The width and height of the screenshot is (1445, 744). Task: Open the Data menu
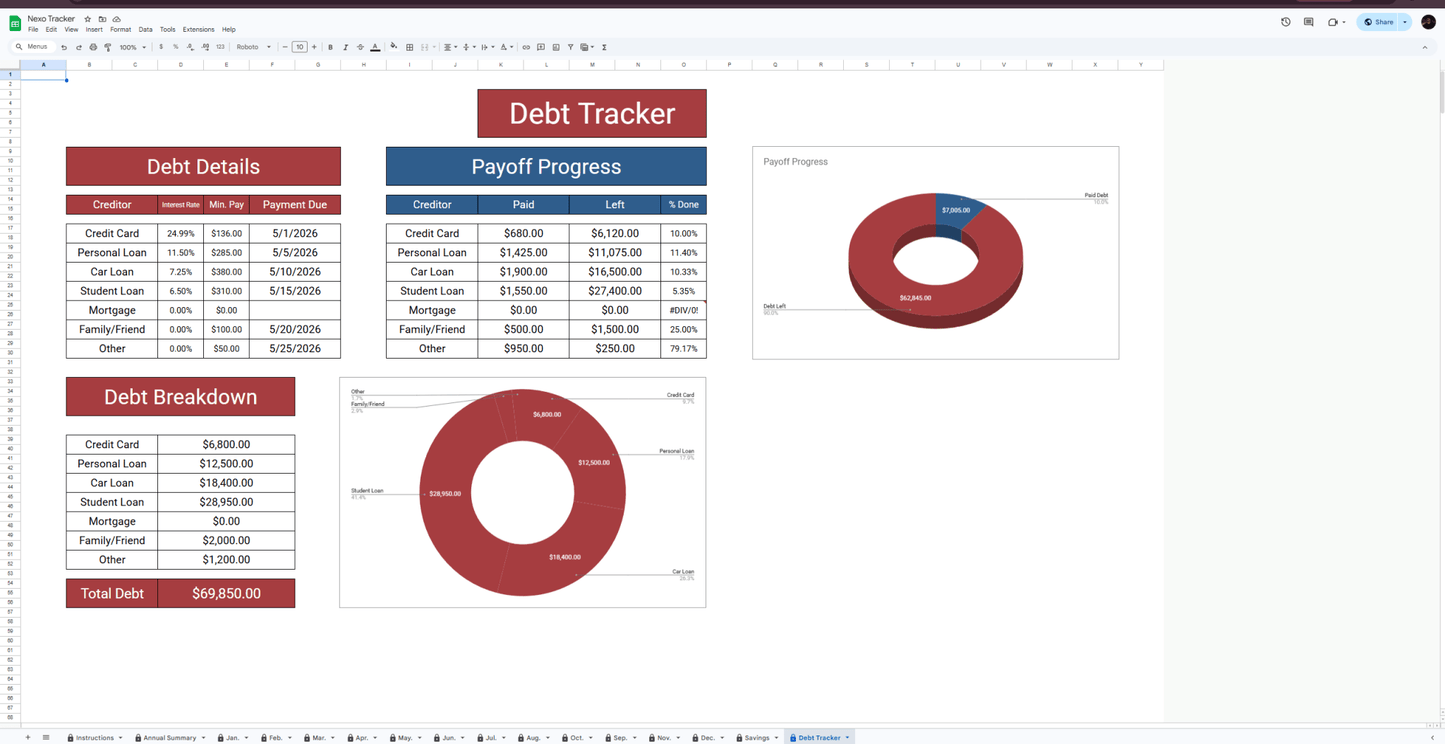pos(146,30)
